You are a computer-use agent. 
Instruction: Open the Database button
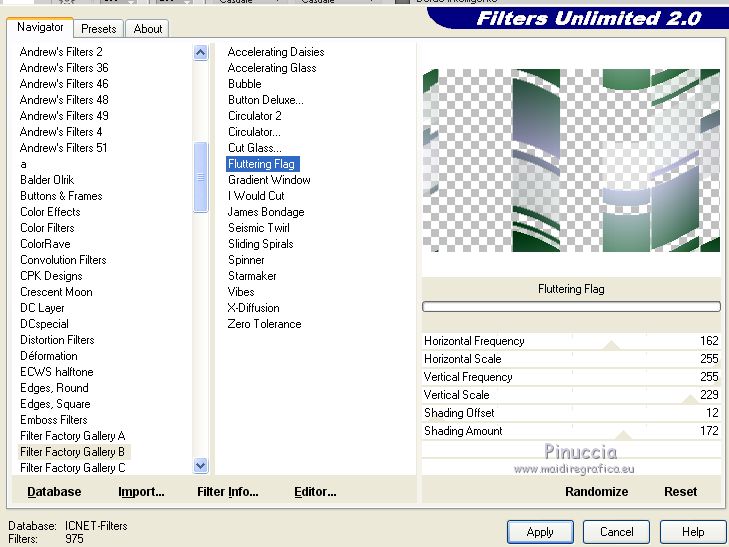(54, 492)
